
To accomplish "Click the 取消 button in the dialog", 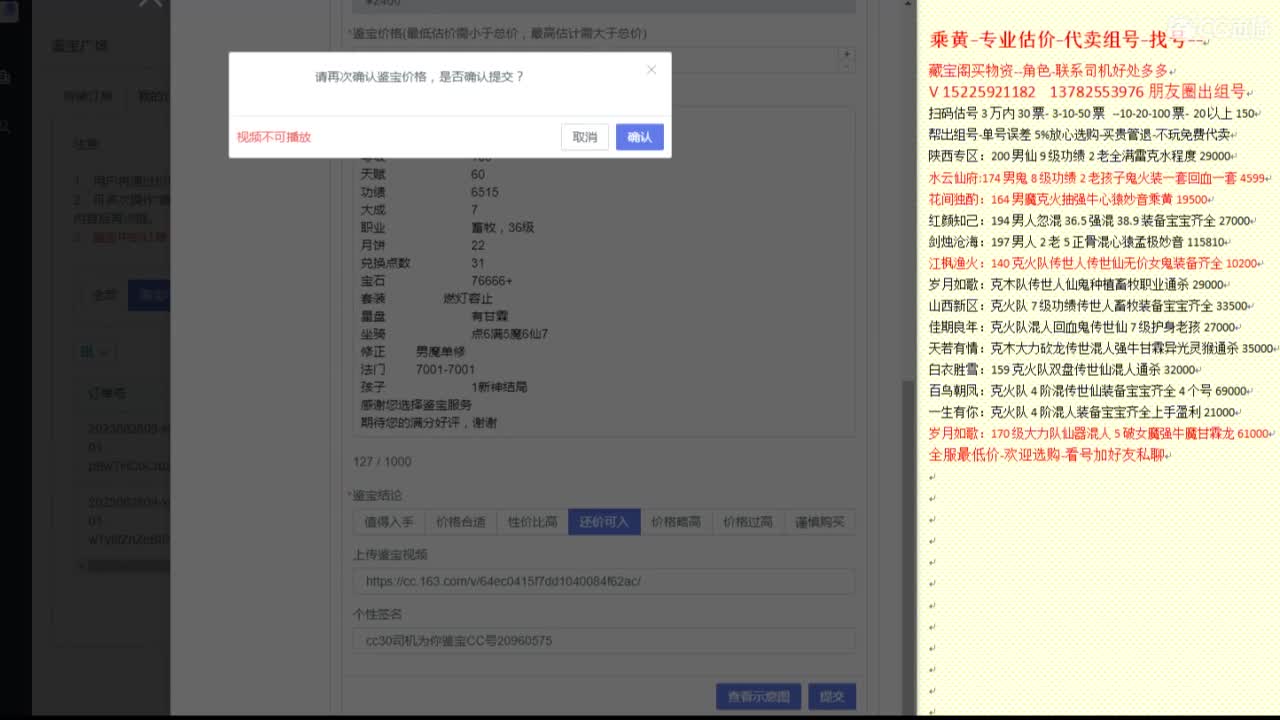I will (x=585, y=137).
